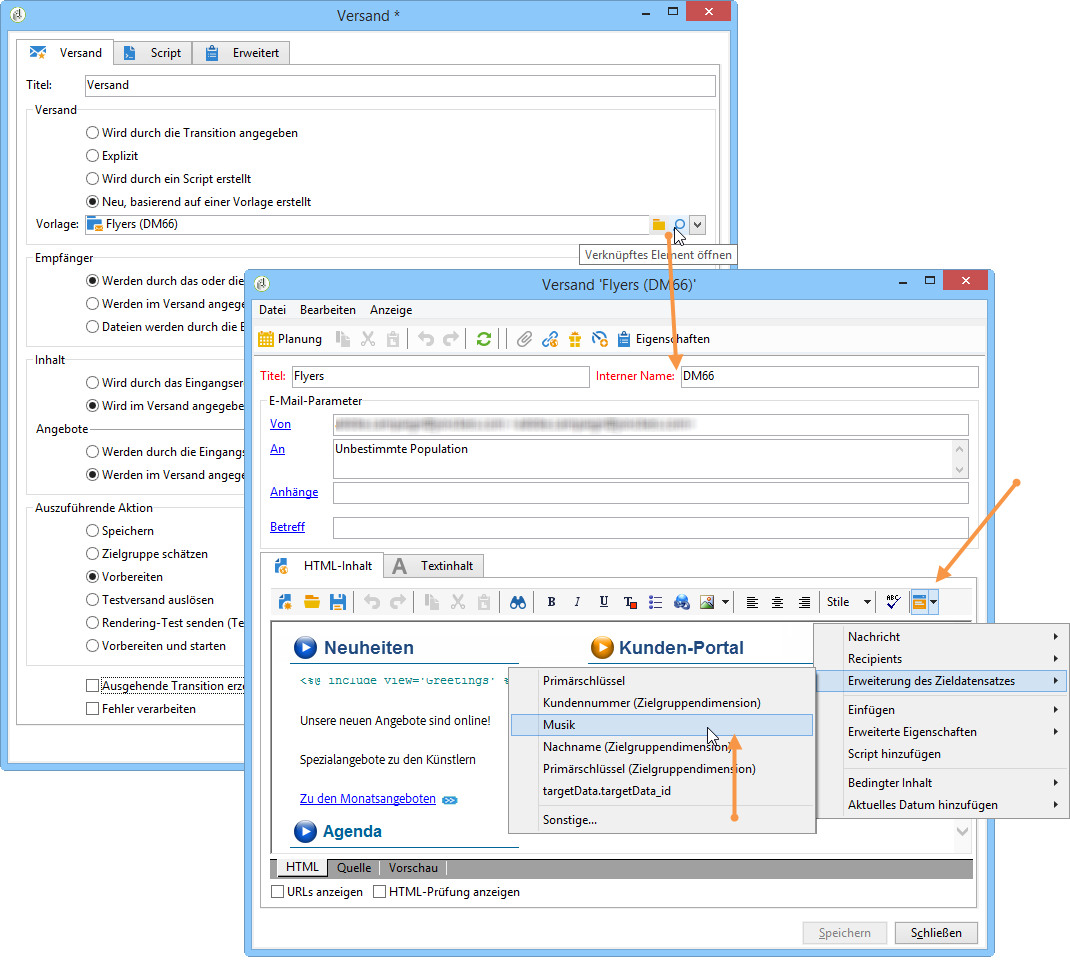Open the personalization icon dropdown arrow

(934, 602)
